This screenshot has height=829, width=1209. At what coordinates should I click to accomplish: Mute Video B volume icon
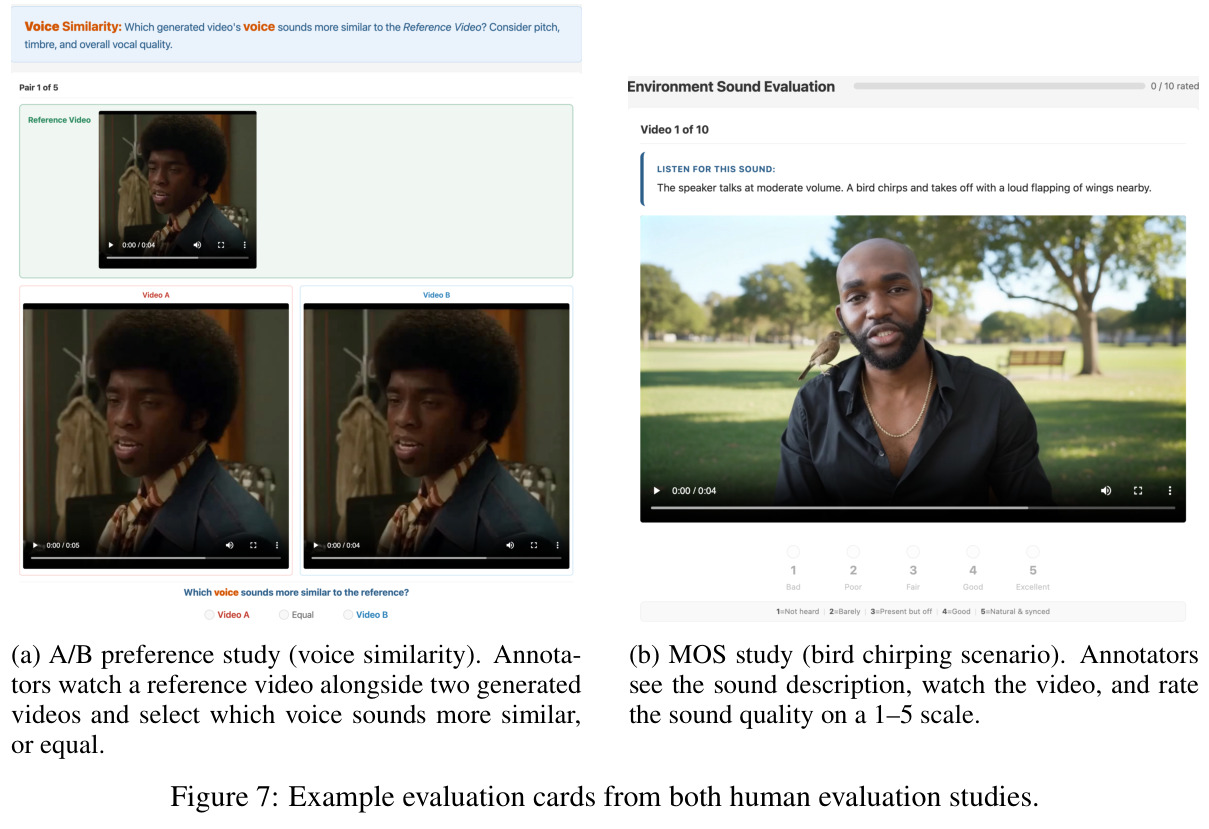click(510, 545)
